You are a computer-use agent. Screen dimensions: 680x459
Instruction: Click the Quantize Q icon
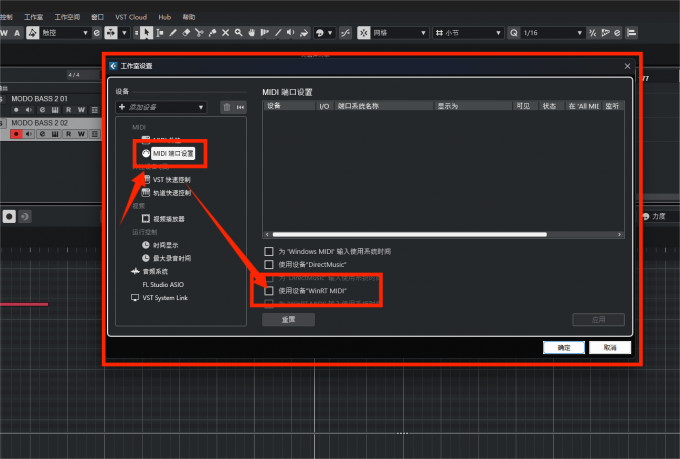pyautogui.click(x=513, y=33)
